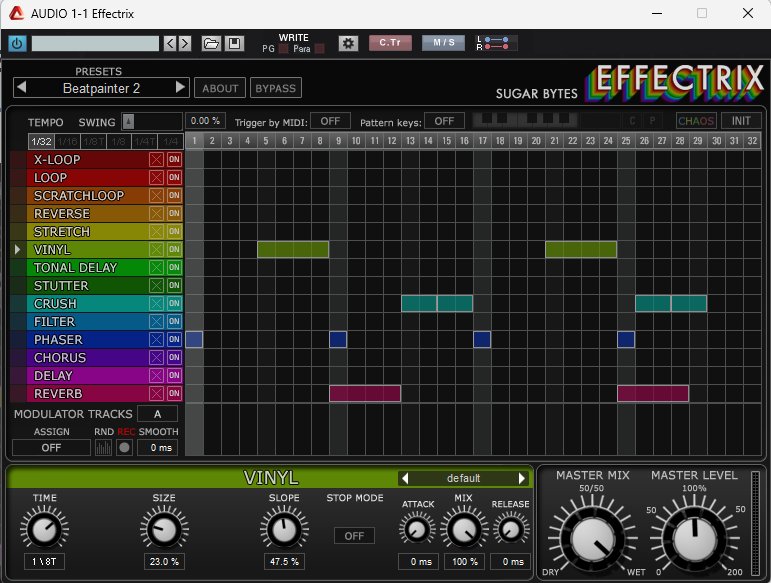Toggle the plugin power button
This screenshot has width=771, height=583.
[17, 43]
